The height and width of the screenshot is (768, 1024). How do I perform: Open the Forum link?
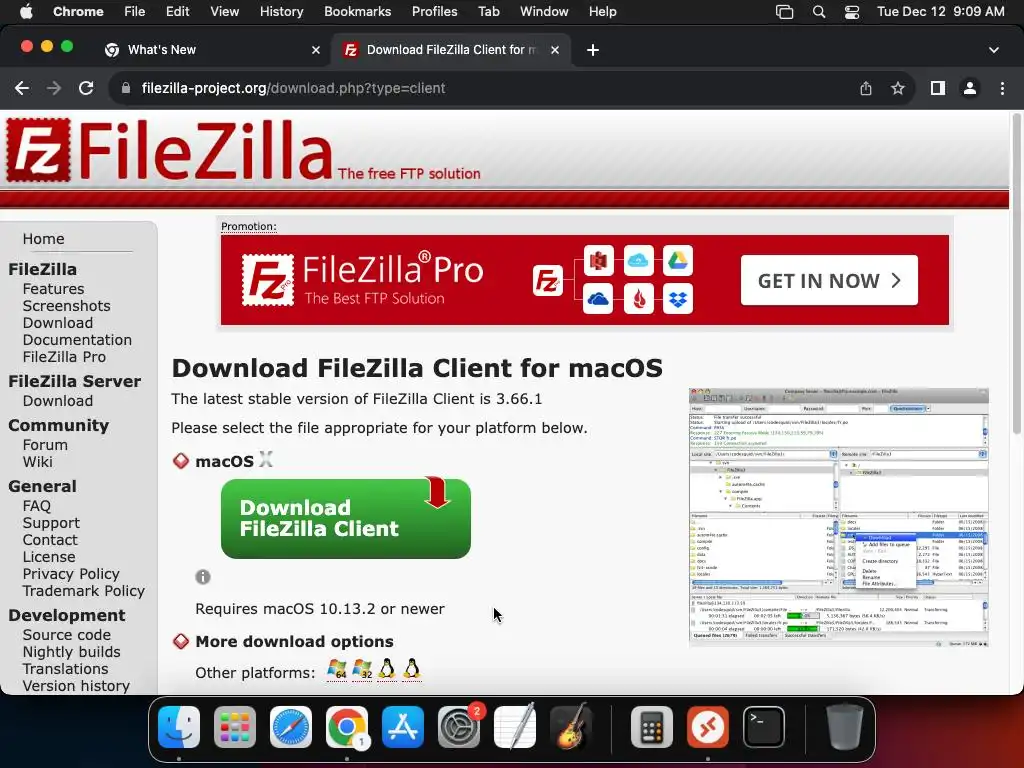point(45,445)
